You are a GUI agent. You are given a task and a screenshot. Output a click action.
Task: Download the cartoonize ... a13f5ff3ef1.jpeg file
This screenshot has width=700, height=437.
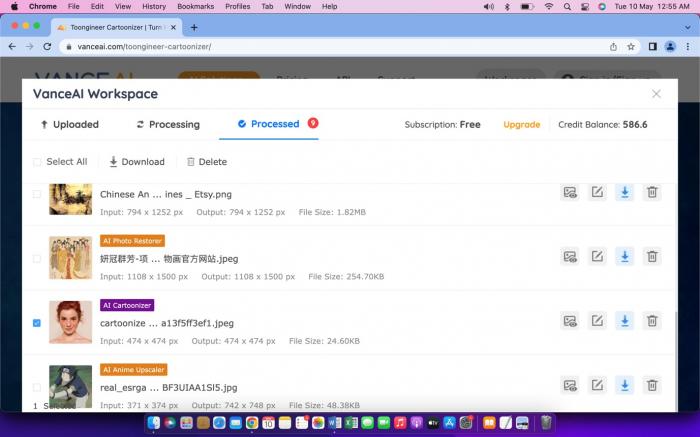point(625,321)
